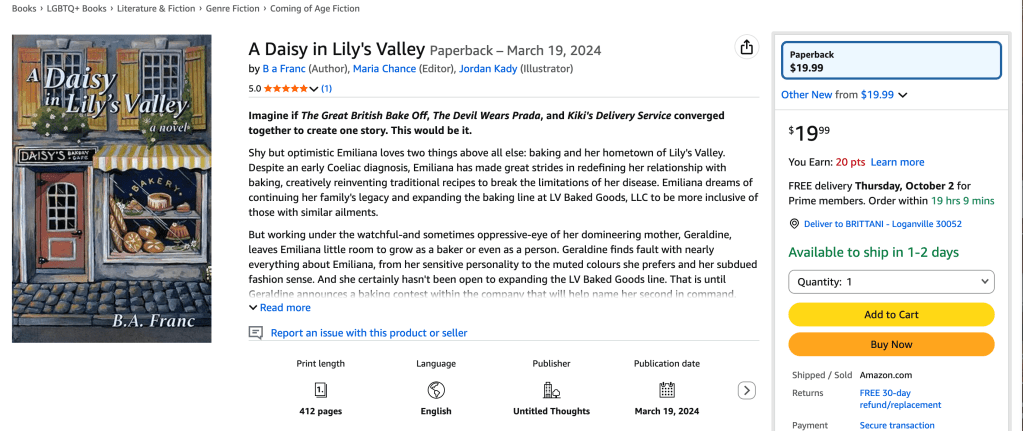Image resolution: width=1023 pixels, height=431 pixels.
Task: Click the language globe icon
Action: [x=435, y=390]
